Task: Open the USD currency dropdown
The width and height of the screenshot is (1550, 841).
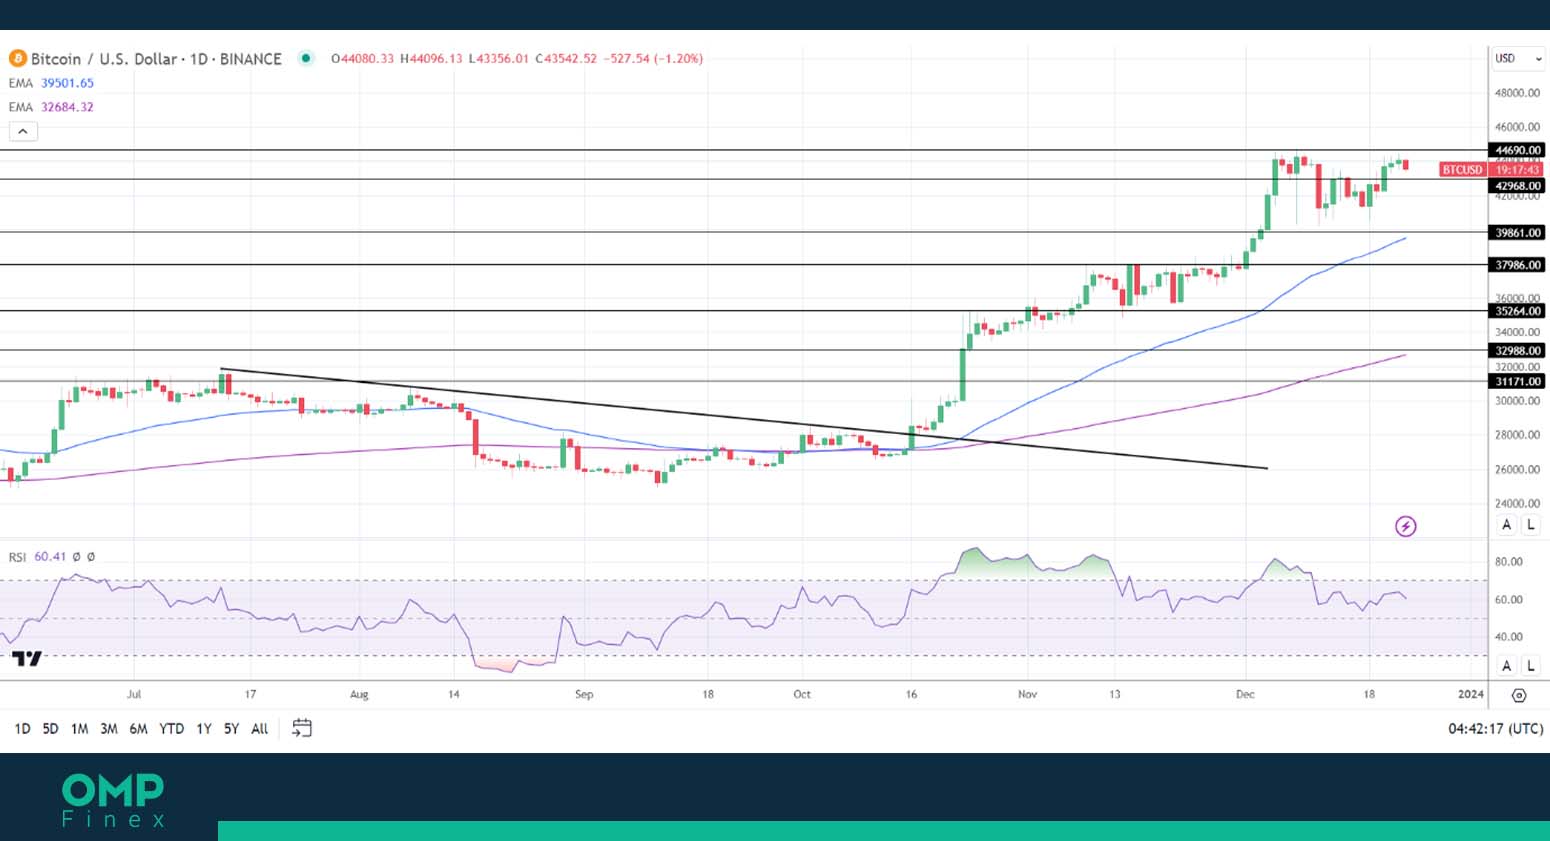Action: point(1518,58)
